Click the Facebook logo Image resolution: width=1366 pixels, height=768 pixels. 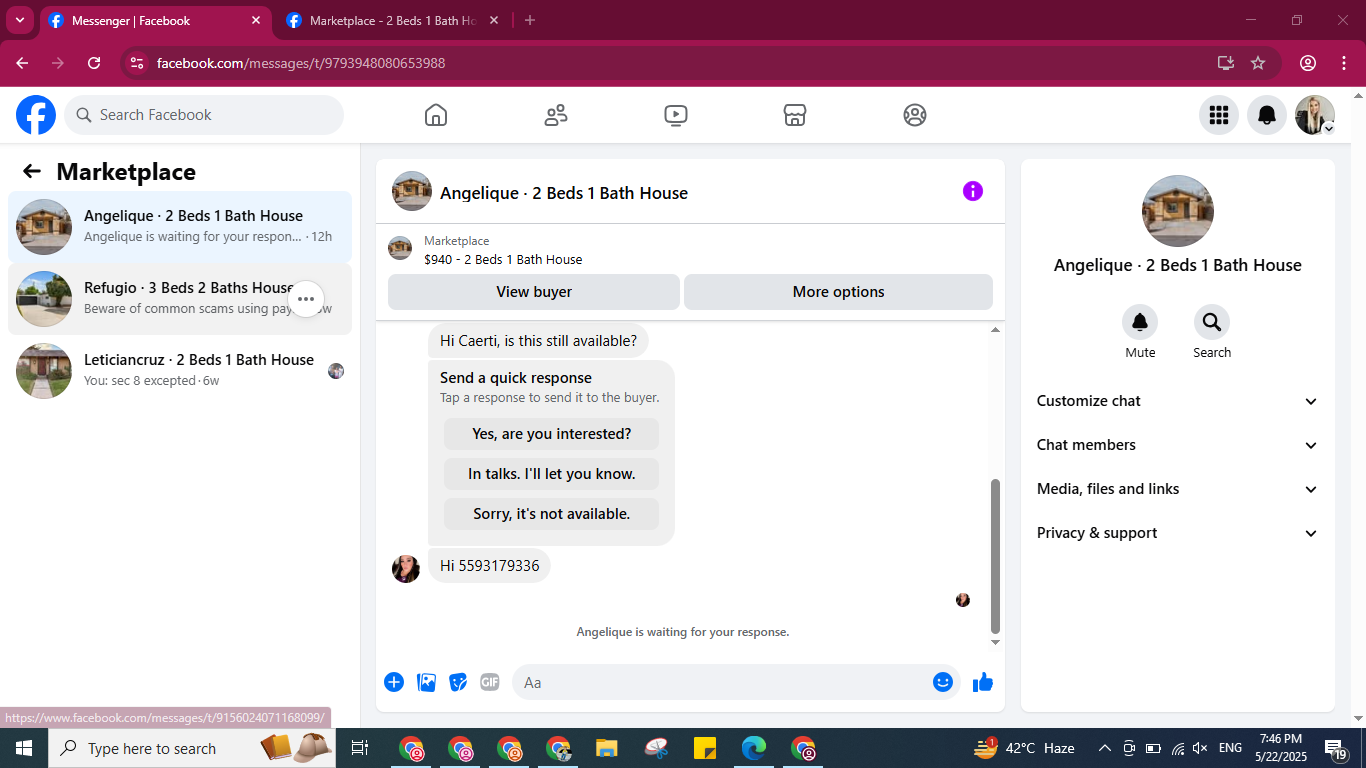(36, 115)
